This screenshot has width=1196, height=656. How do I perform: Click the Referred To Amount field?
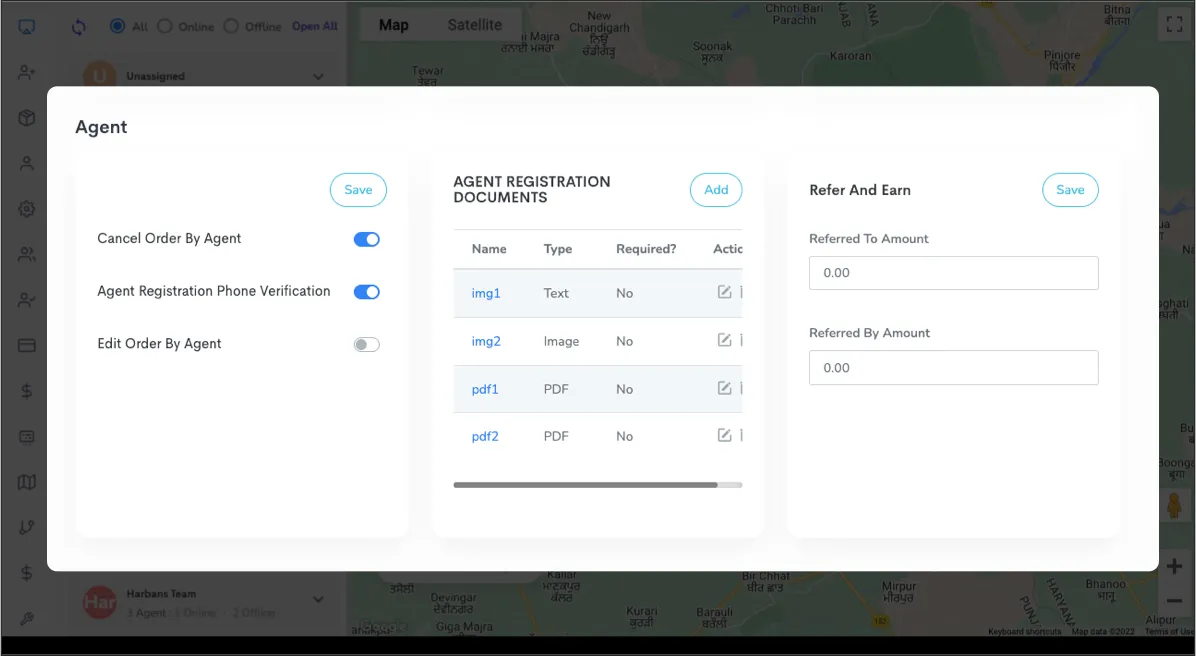[x=953, y=273]
